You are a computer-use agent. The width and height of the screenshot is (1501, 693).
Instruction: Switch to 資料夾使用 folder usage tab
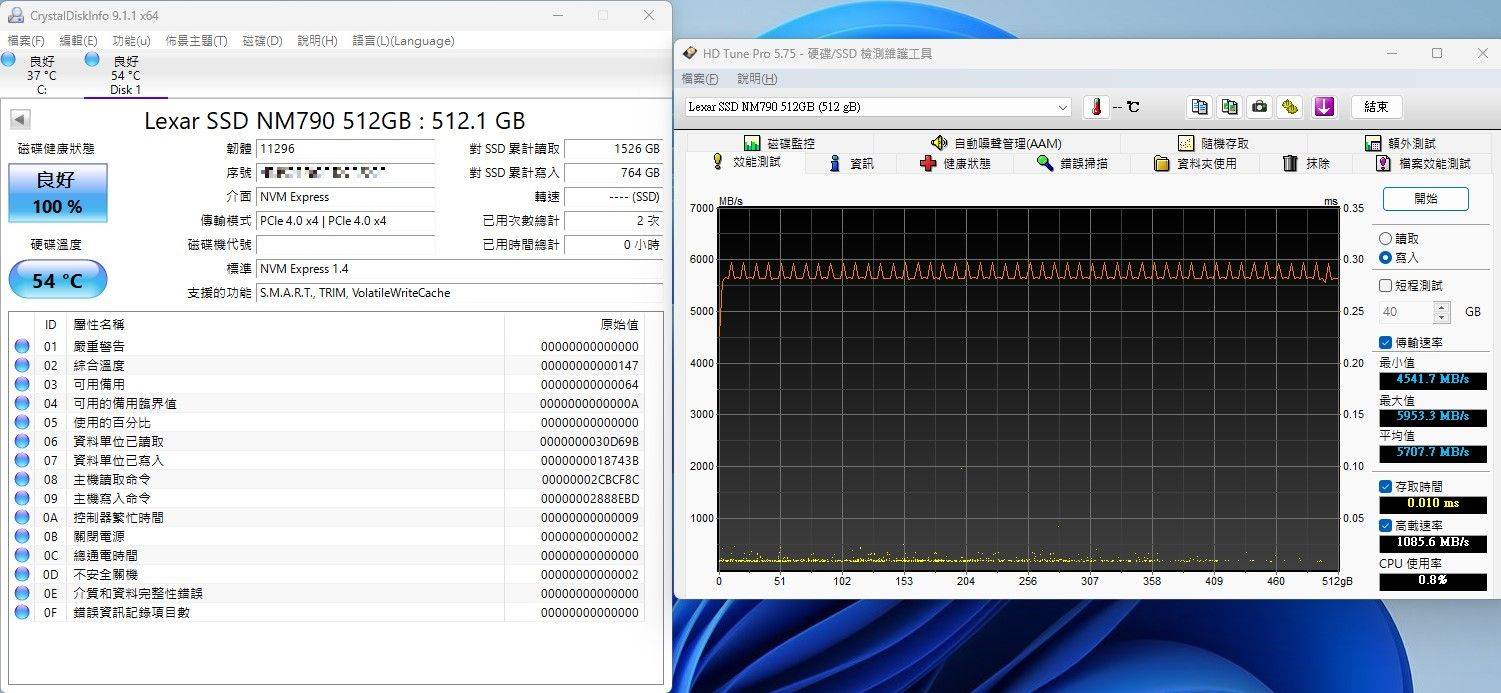(x=1194, y=163)
